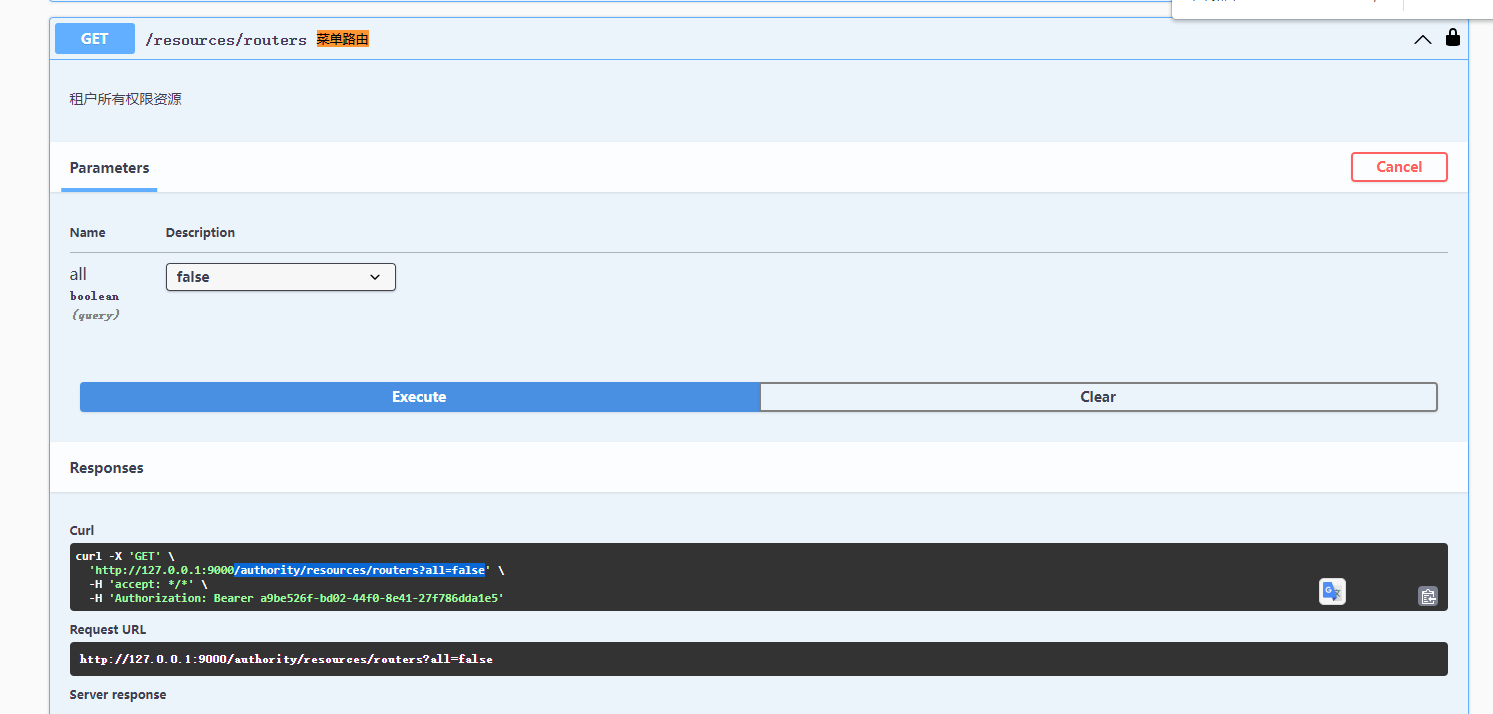The image size is (1493, 714).
Task: Click the 'Description' column header
Action: tap(200, 233)
